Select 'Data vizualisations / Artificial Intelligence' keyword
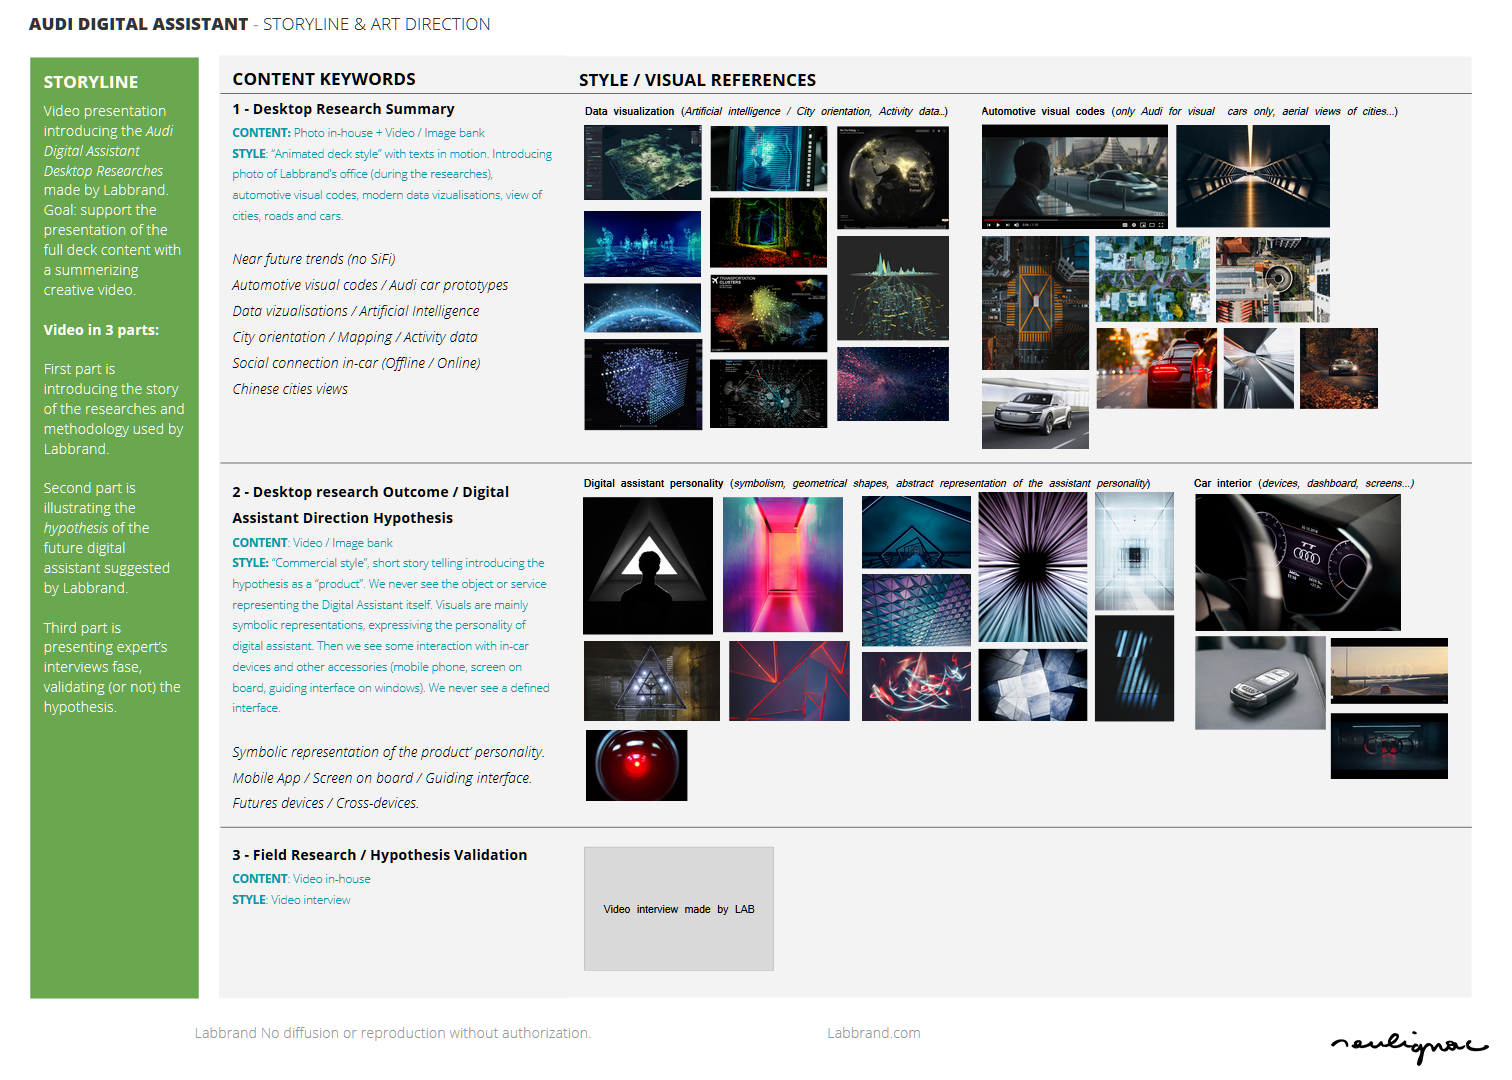The height and width of the screenshot is (1080, 1512). coord(356,311)
